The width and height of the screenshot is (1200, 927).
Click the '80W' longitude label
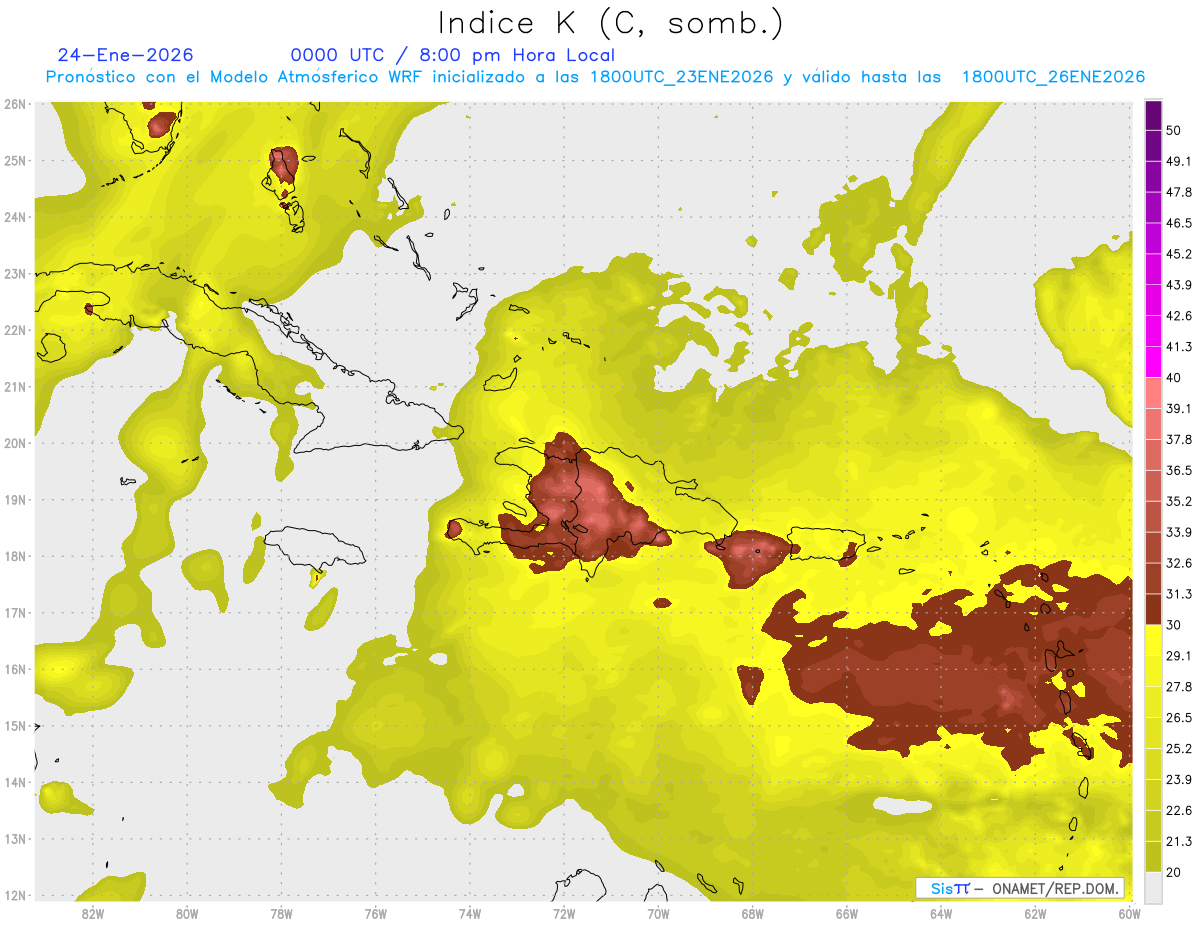click(186, 914)
